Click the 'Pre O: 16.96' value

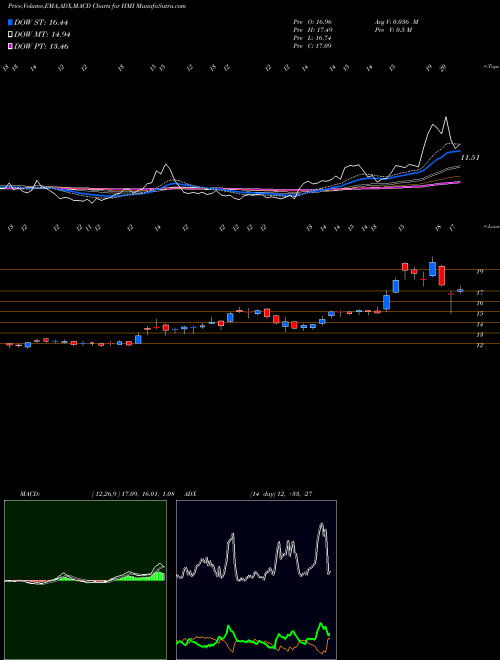[313, 22]
